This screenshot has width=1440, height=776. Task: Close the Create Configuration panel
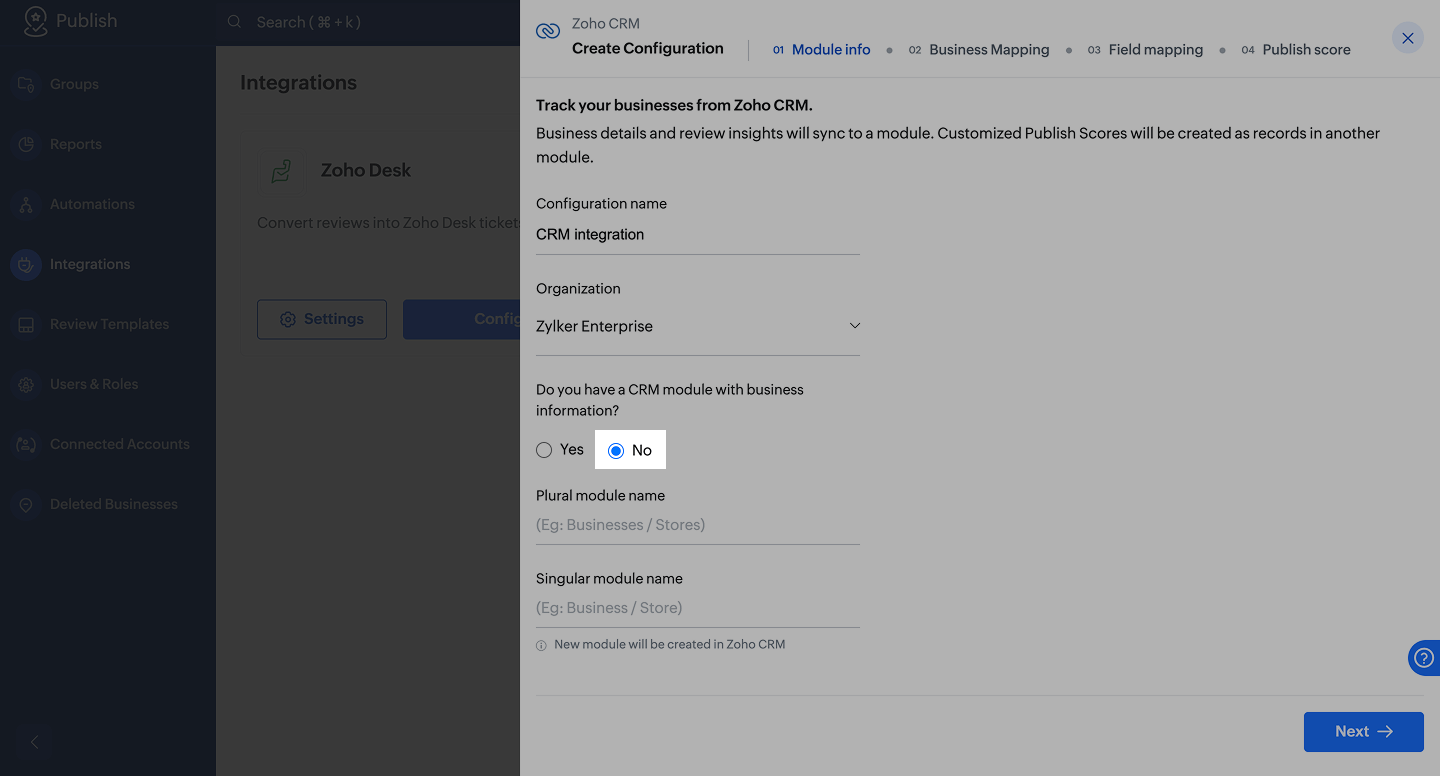tap(1408, 38)
